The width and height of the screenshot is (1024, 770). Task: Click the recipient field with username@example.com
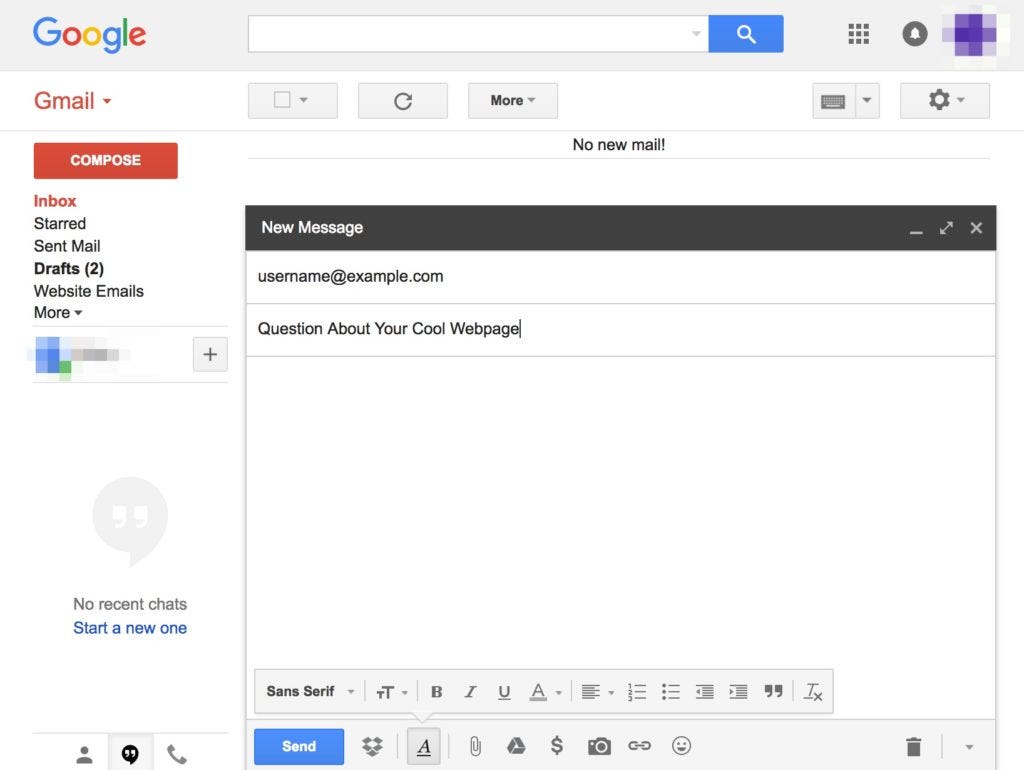pyautogui.click(x=620, y=277)
